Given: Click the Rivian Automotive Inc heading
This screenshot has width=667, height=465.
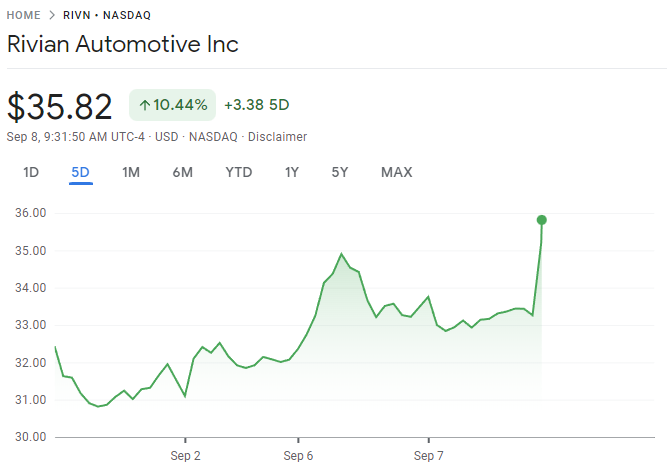Looking at the screenshot, I should coord(123,45).
